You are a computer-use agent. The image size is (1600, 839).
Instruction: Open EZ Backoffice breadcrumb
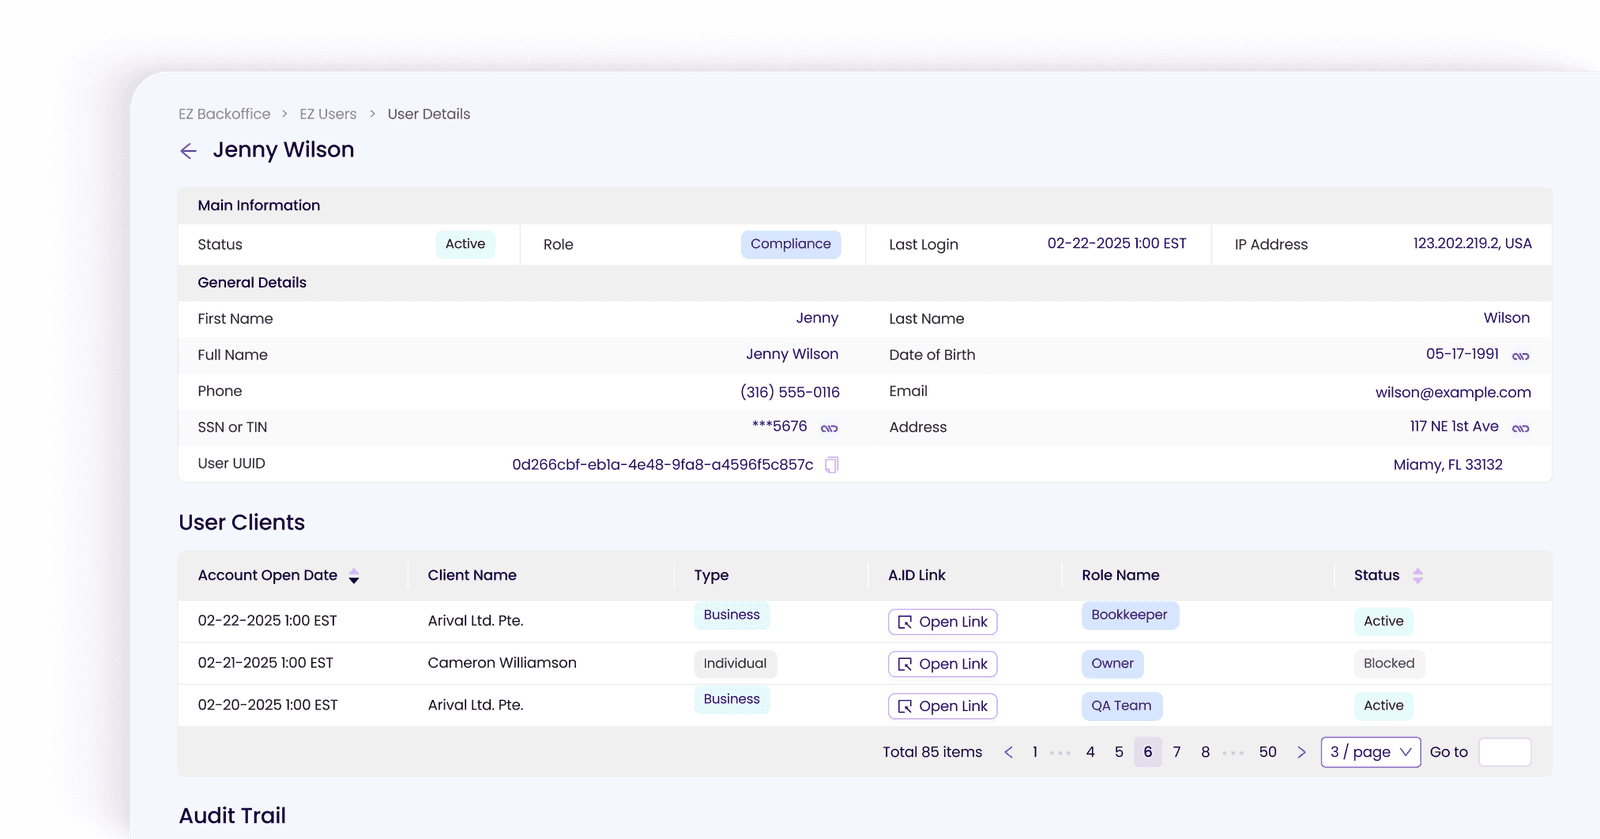pos(224,114)
